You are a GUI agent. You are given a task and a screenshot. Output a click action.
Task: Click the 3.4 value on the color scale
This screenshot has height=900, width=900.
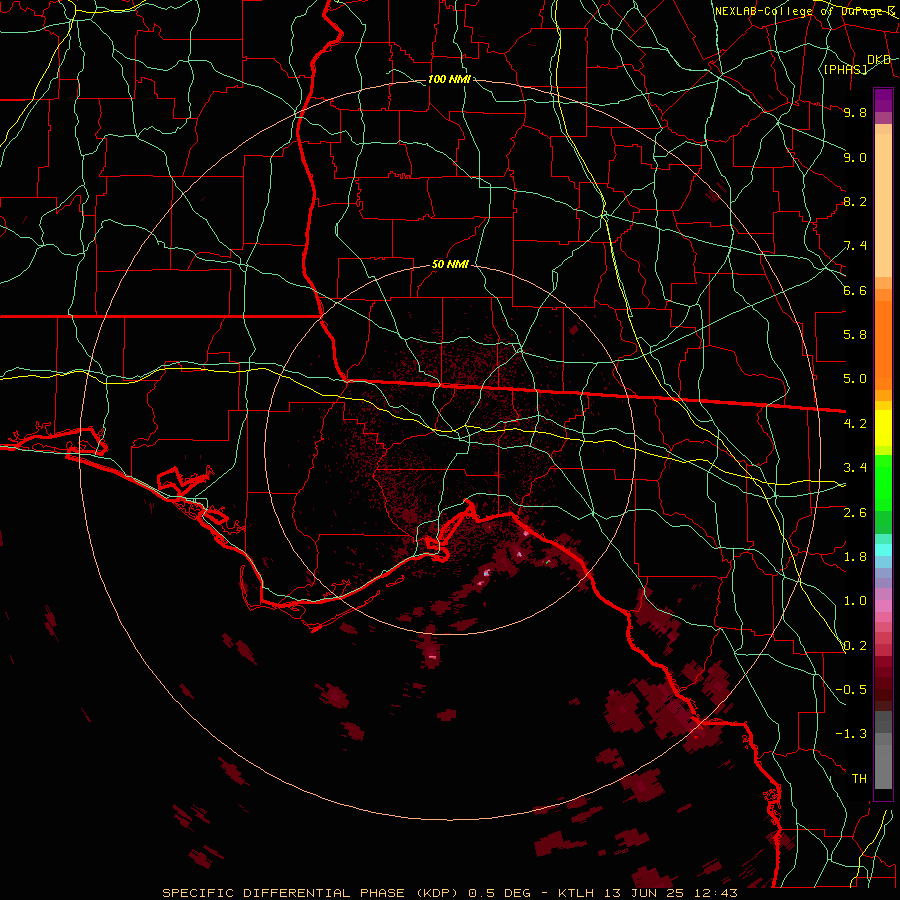click(x=855, y=468)
